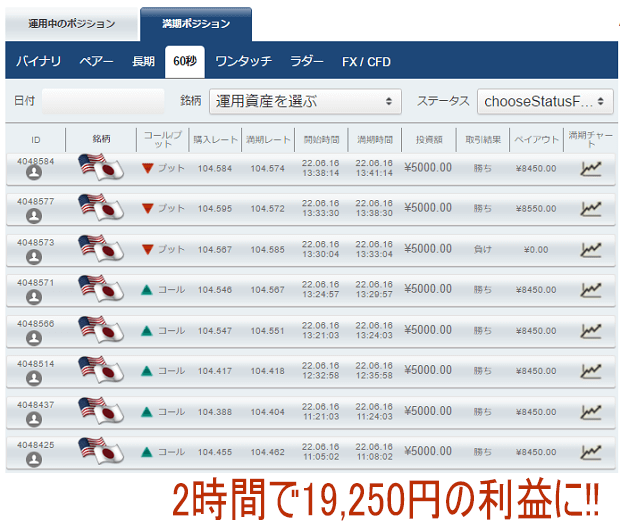This screenshot has width=620, height=525.
Task: Click the 銘柄 column header
Action: tap(101, 139)
